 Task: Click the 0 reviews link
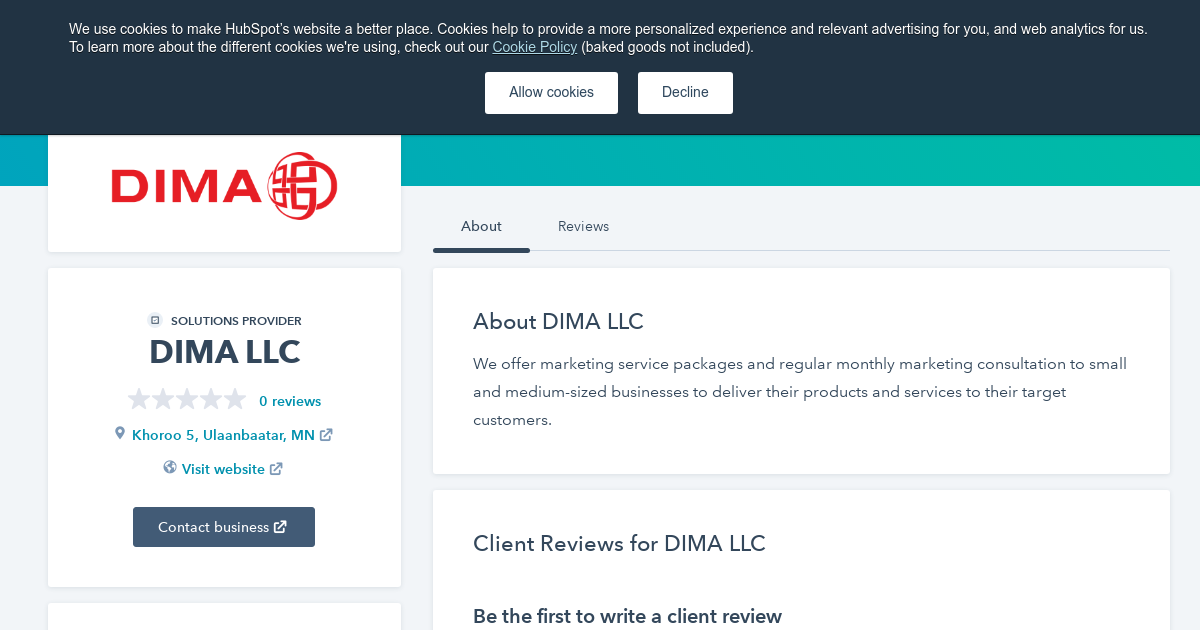click(x=290, y=401)
